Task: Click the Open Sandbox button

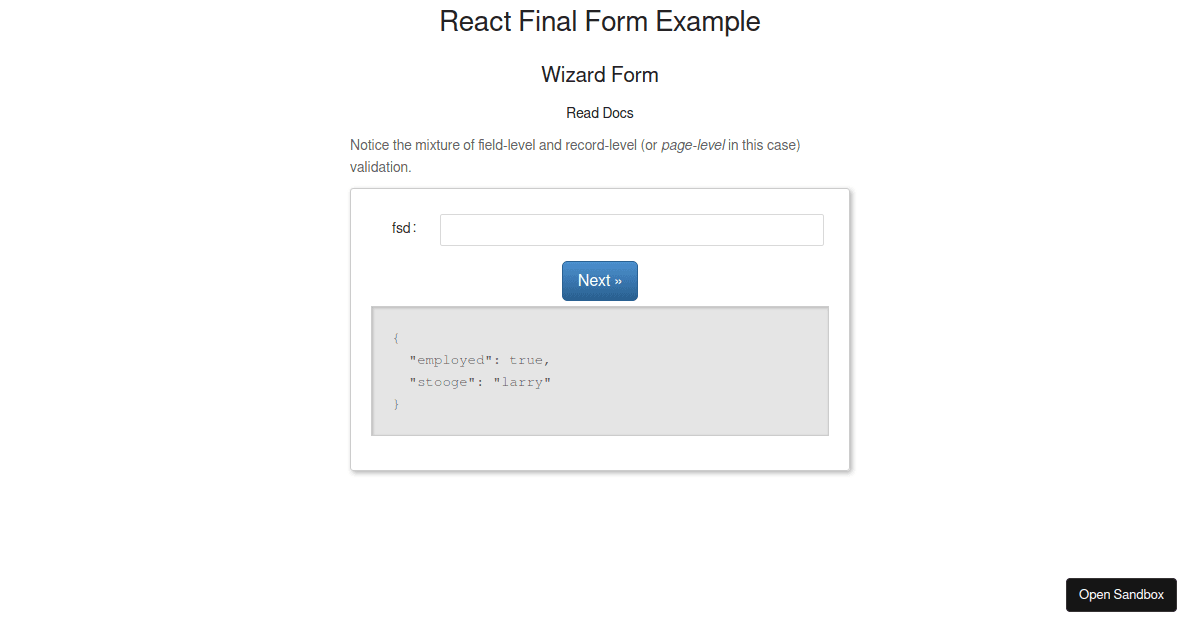Action: click(1121, 594)
